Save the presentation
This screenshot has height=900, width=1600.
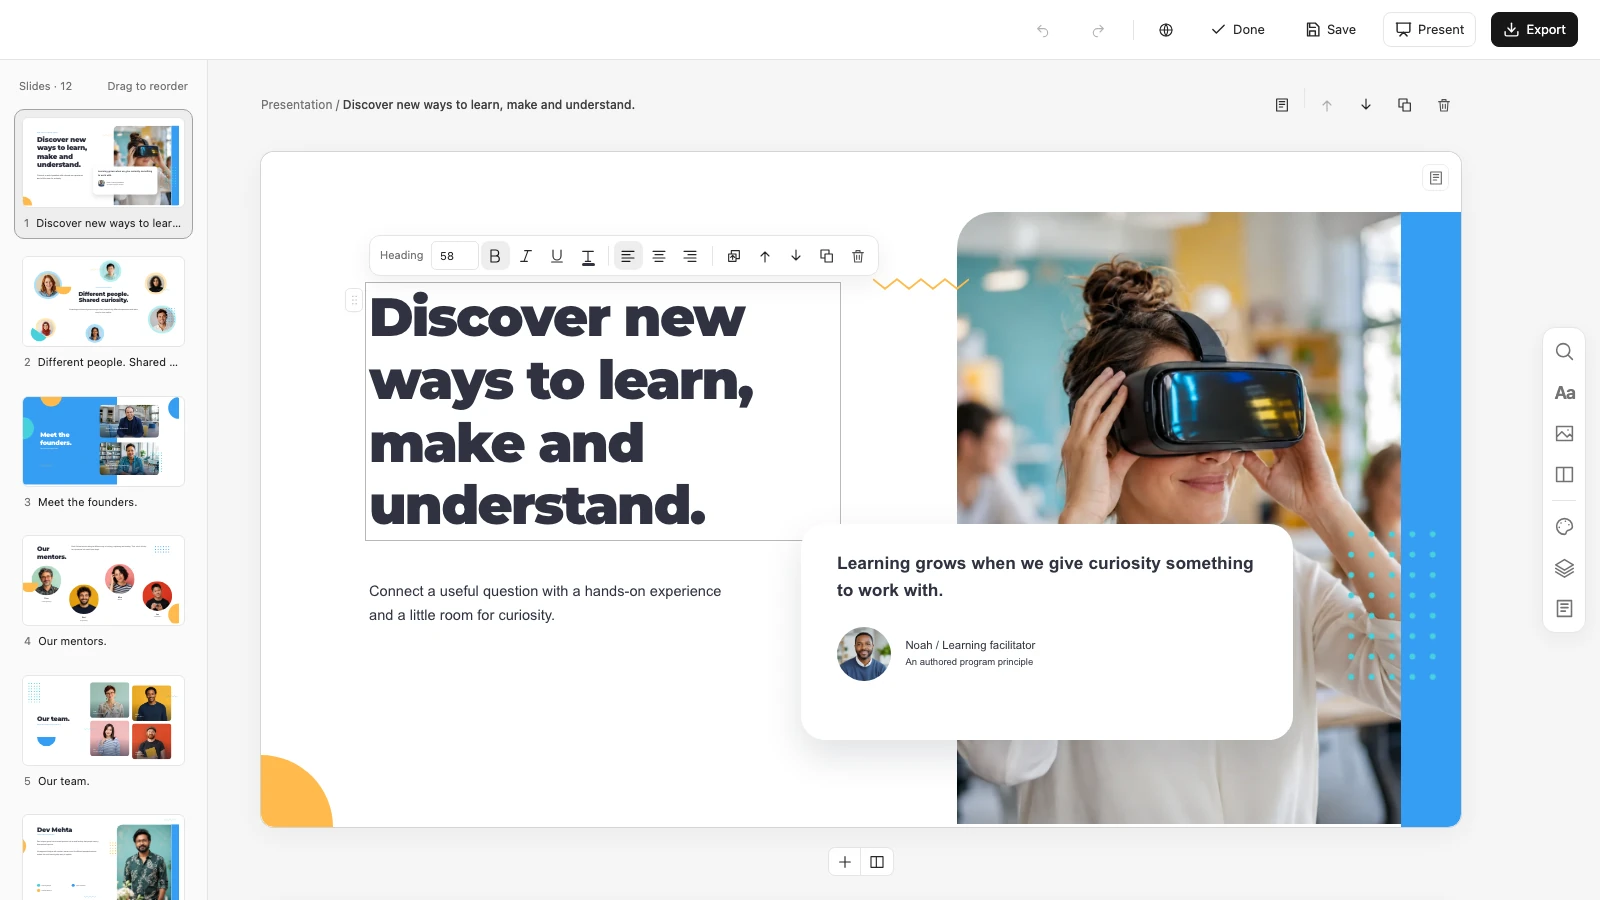1331,30
